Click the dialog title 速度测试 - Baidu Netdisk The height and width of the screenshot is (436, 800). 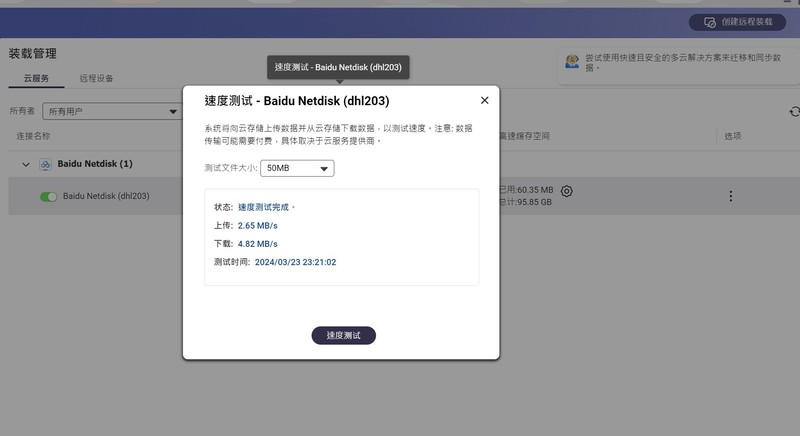click(x=297, y=101)
